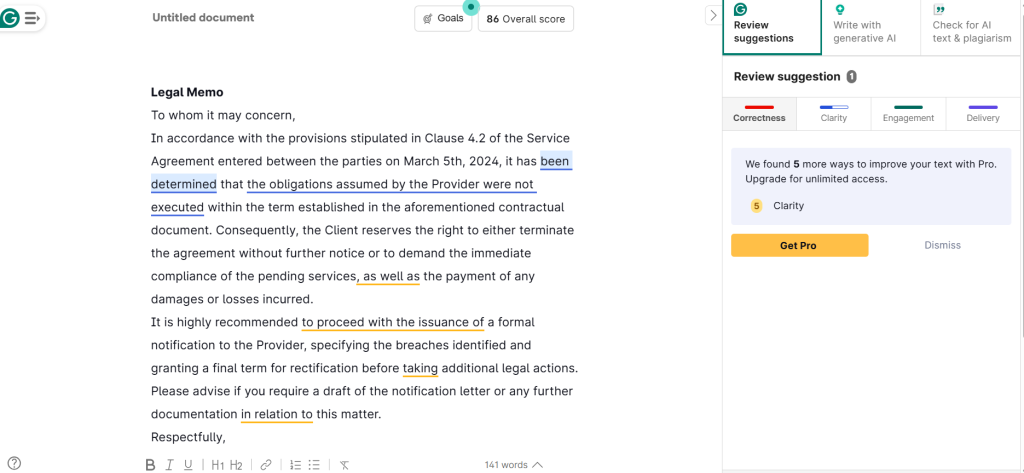
Task: Click the Get Pro button
Action: pyautogui.click(x=799, y=245)
